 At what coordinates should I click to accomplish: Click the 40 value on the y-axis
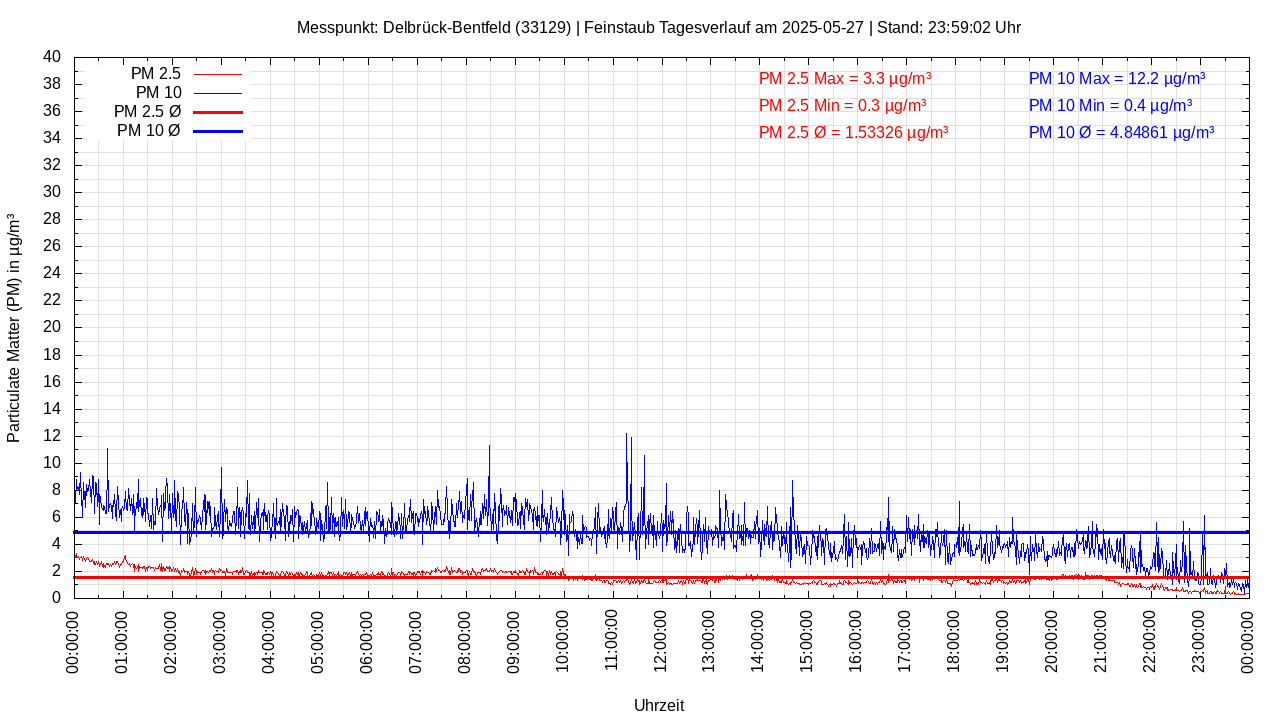tap(52, 57)
